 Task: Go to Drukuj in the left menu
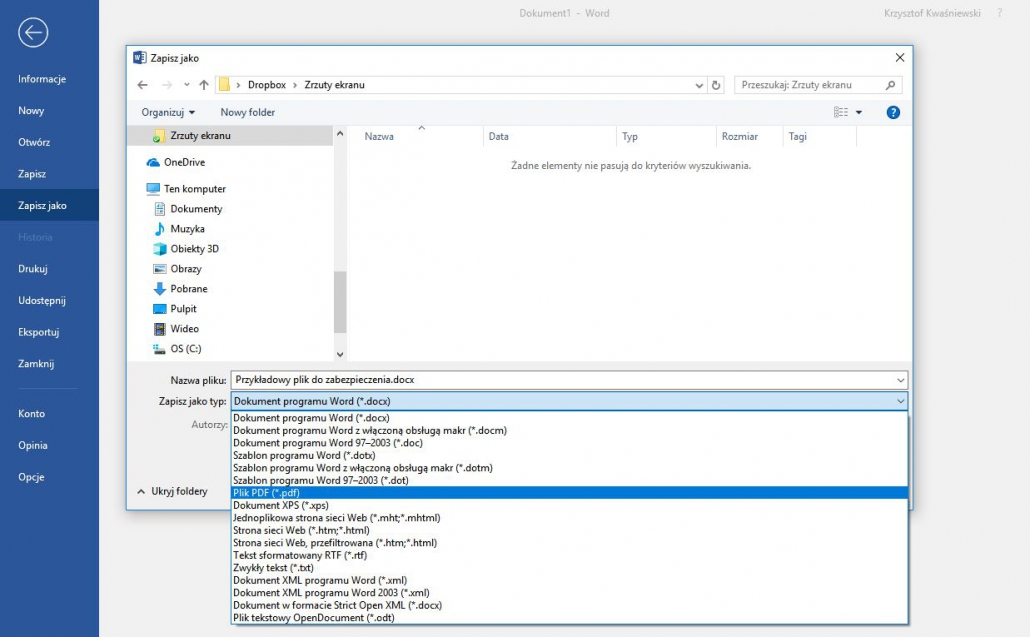[x=33, y=269]
